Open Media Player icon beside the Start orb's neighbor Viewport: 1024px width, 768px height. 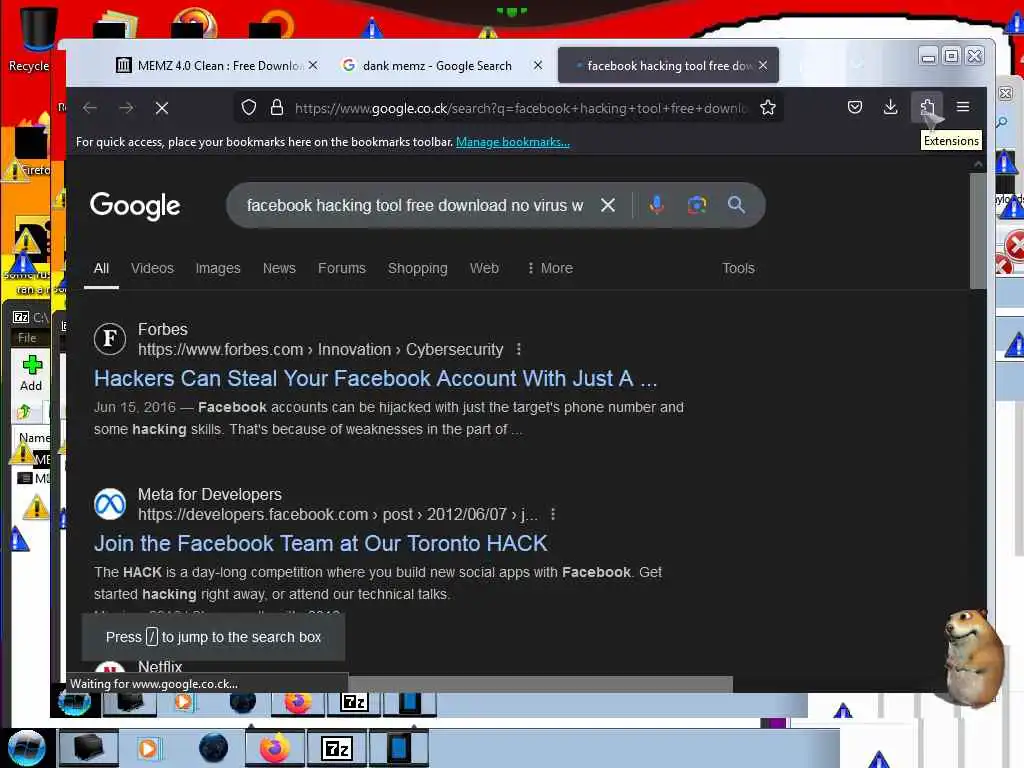point(148,748)
